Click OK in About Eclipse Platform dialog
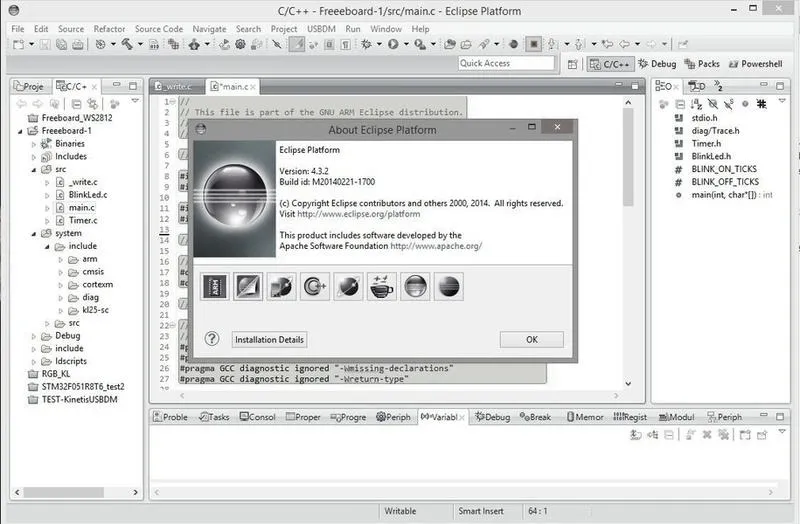Image resolution: width=800 pixels, height=524 pixels. 532,339
